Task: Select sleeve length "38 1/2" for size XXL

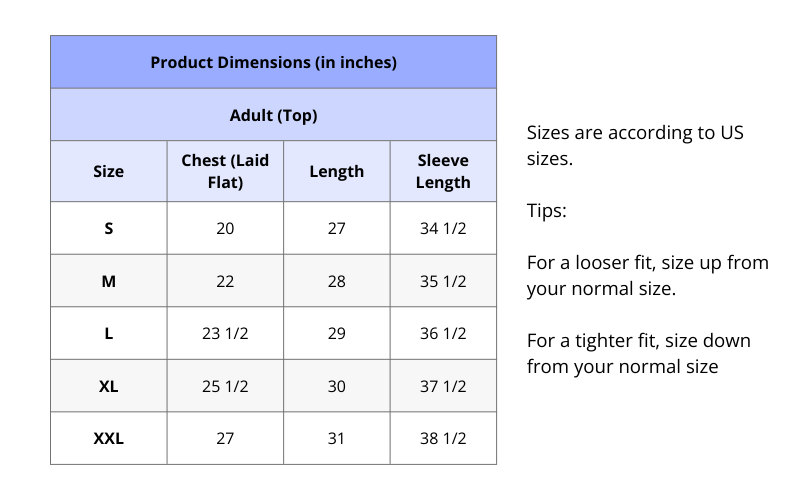Action: (442, 438)
